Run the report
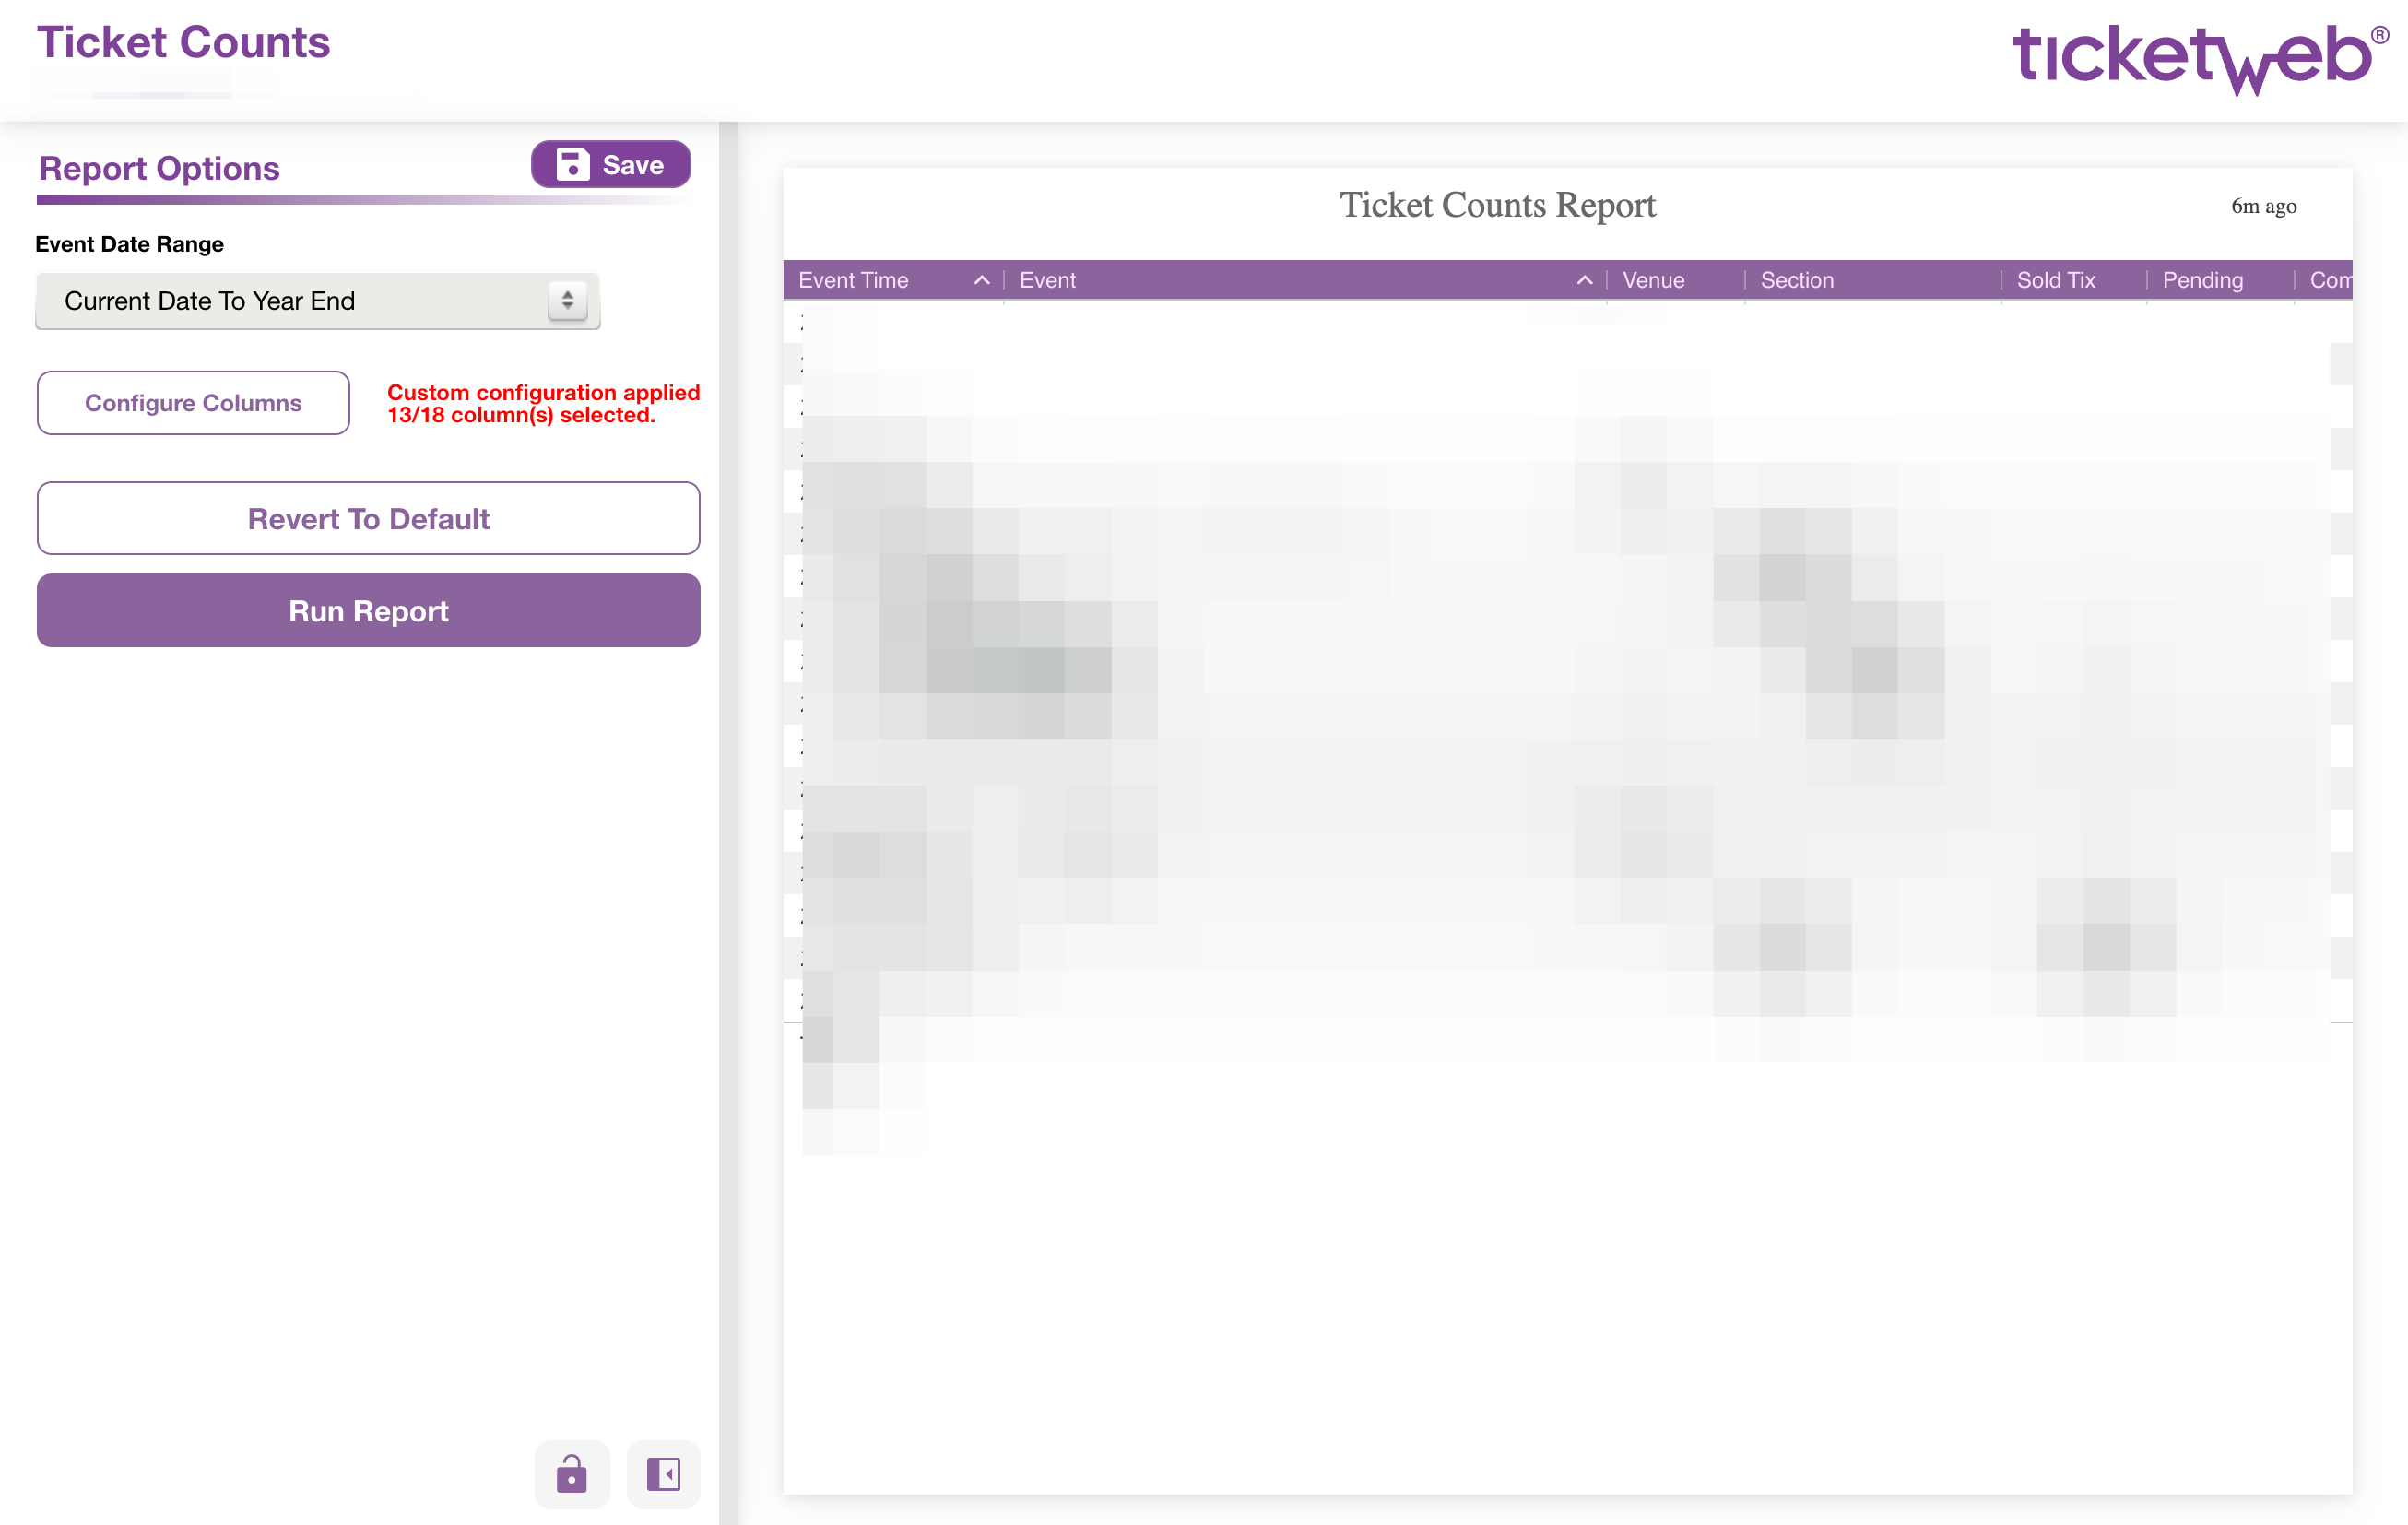 click(368, 611)
